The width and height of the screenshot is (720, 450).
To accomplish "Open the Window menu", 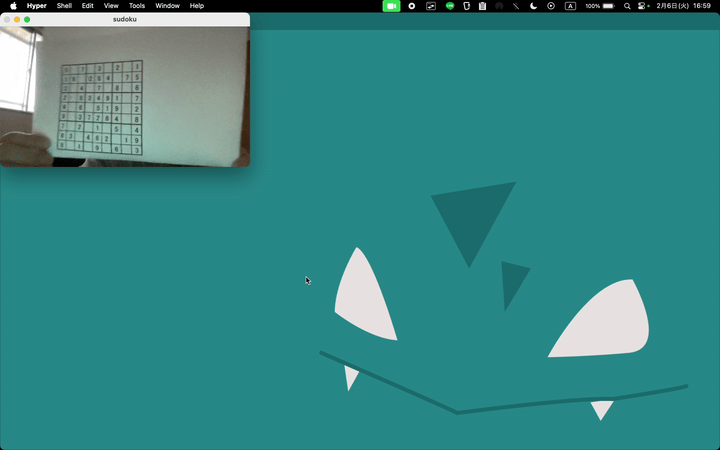I will [167, 6].
